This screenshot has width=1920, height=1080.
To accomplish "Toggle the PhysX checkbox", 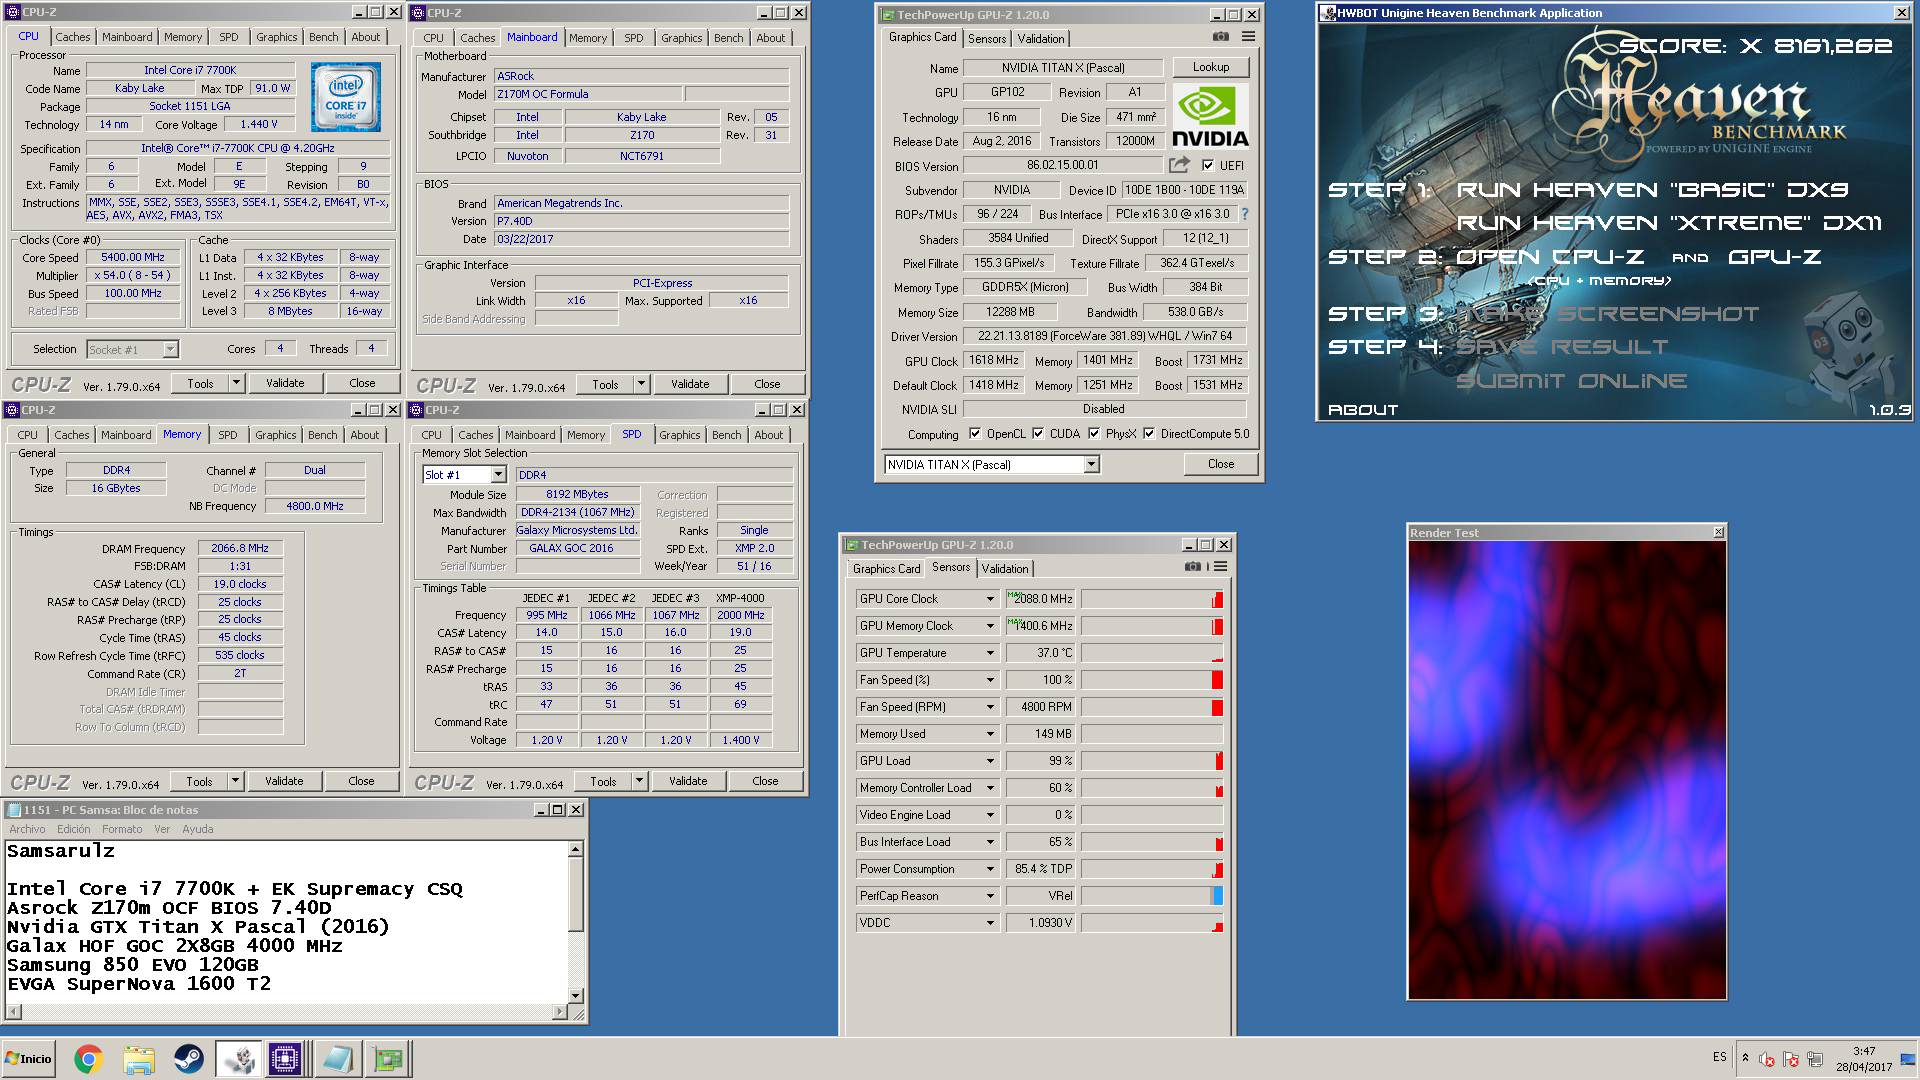I will (x=1094, y=433).
